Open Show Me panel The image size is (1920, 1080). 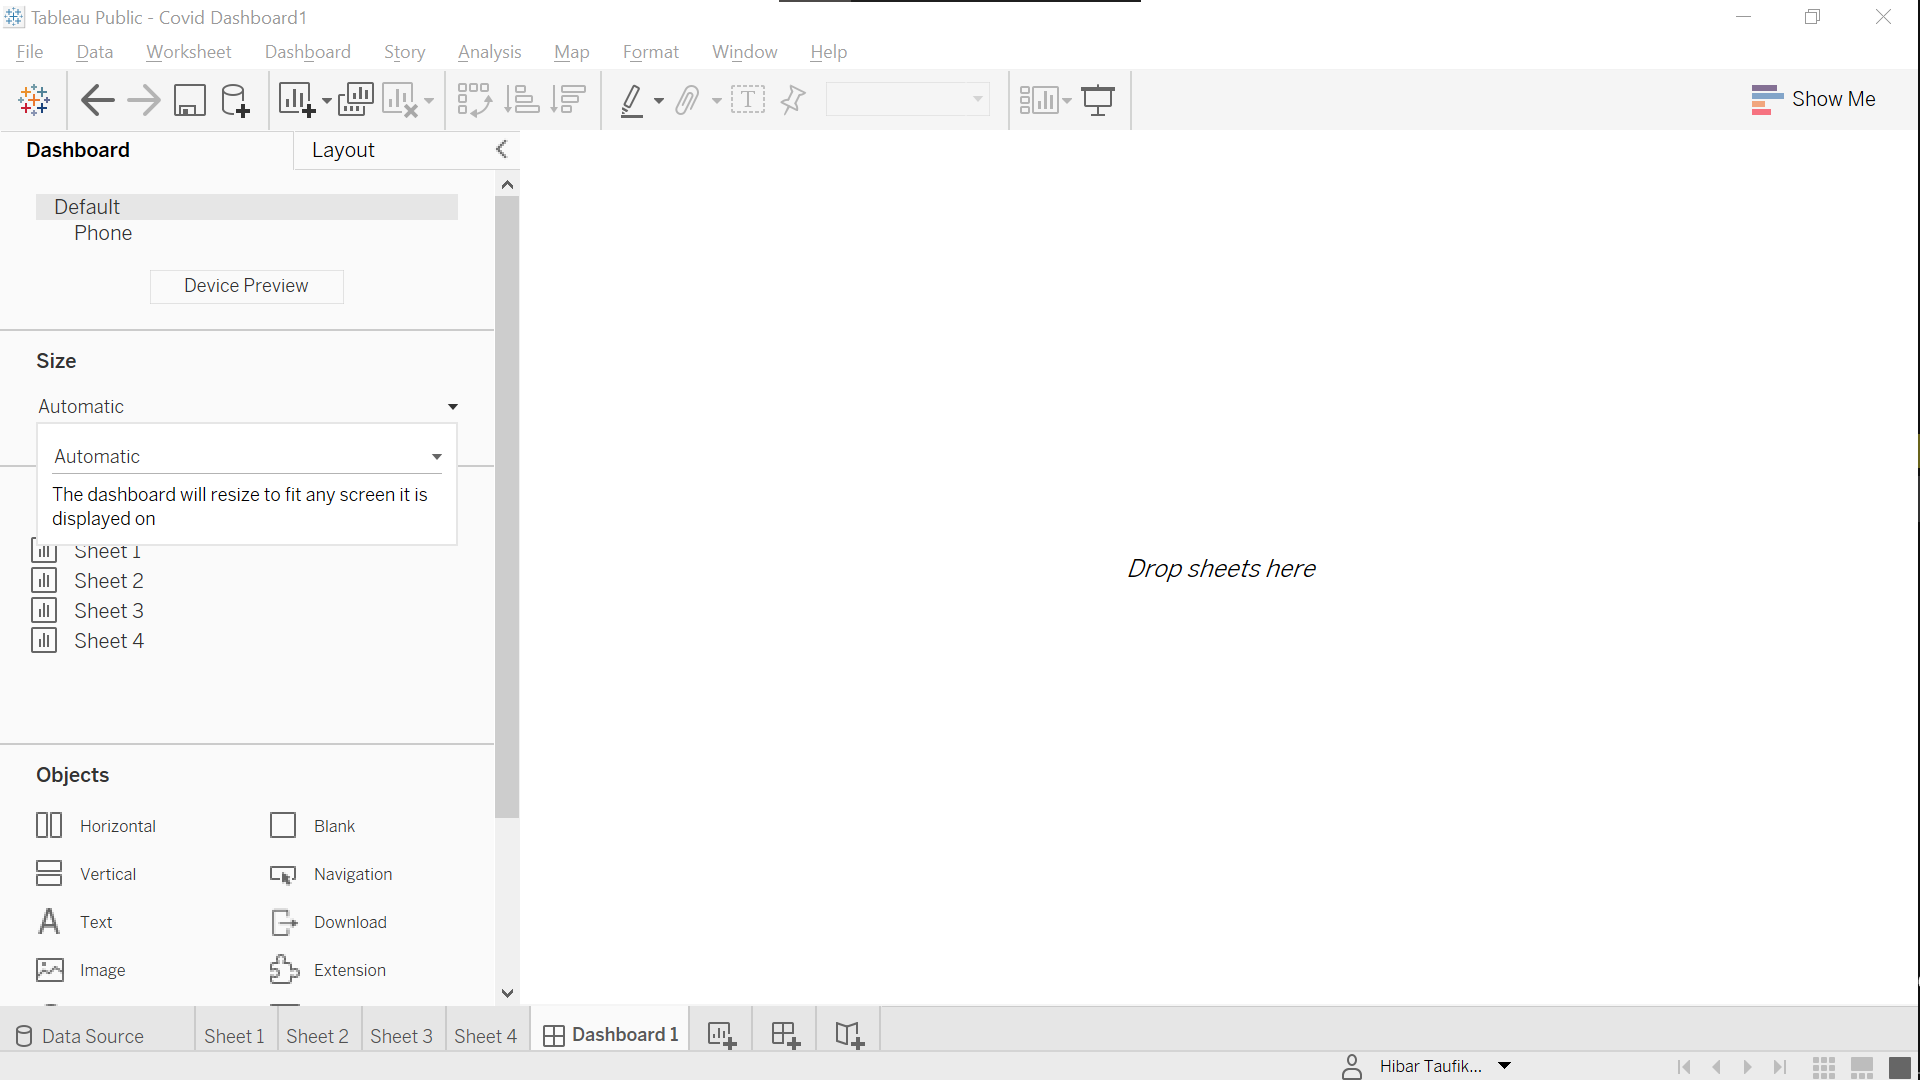pos(1813,99)
